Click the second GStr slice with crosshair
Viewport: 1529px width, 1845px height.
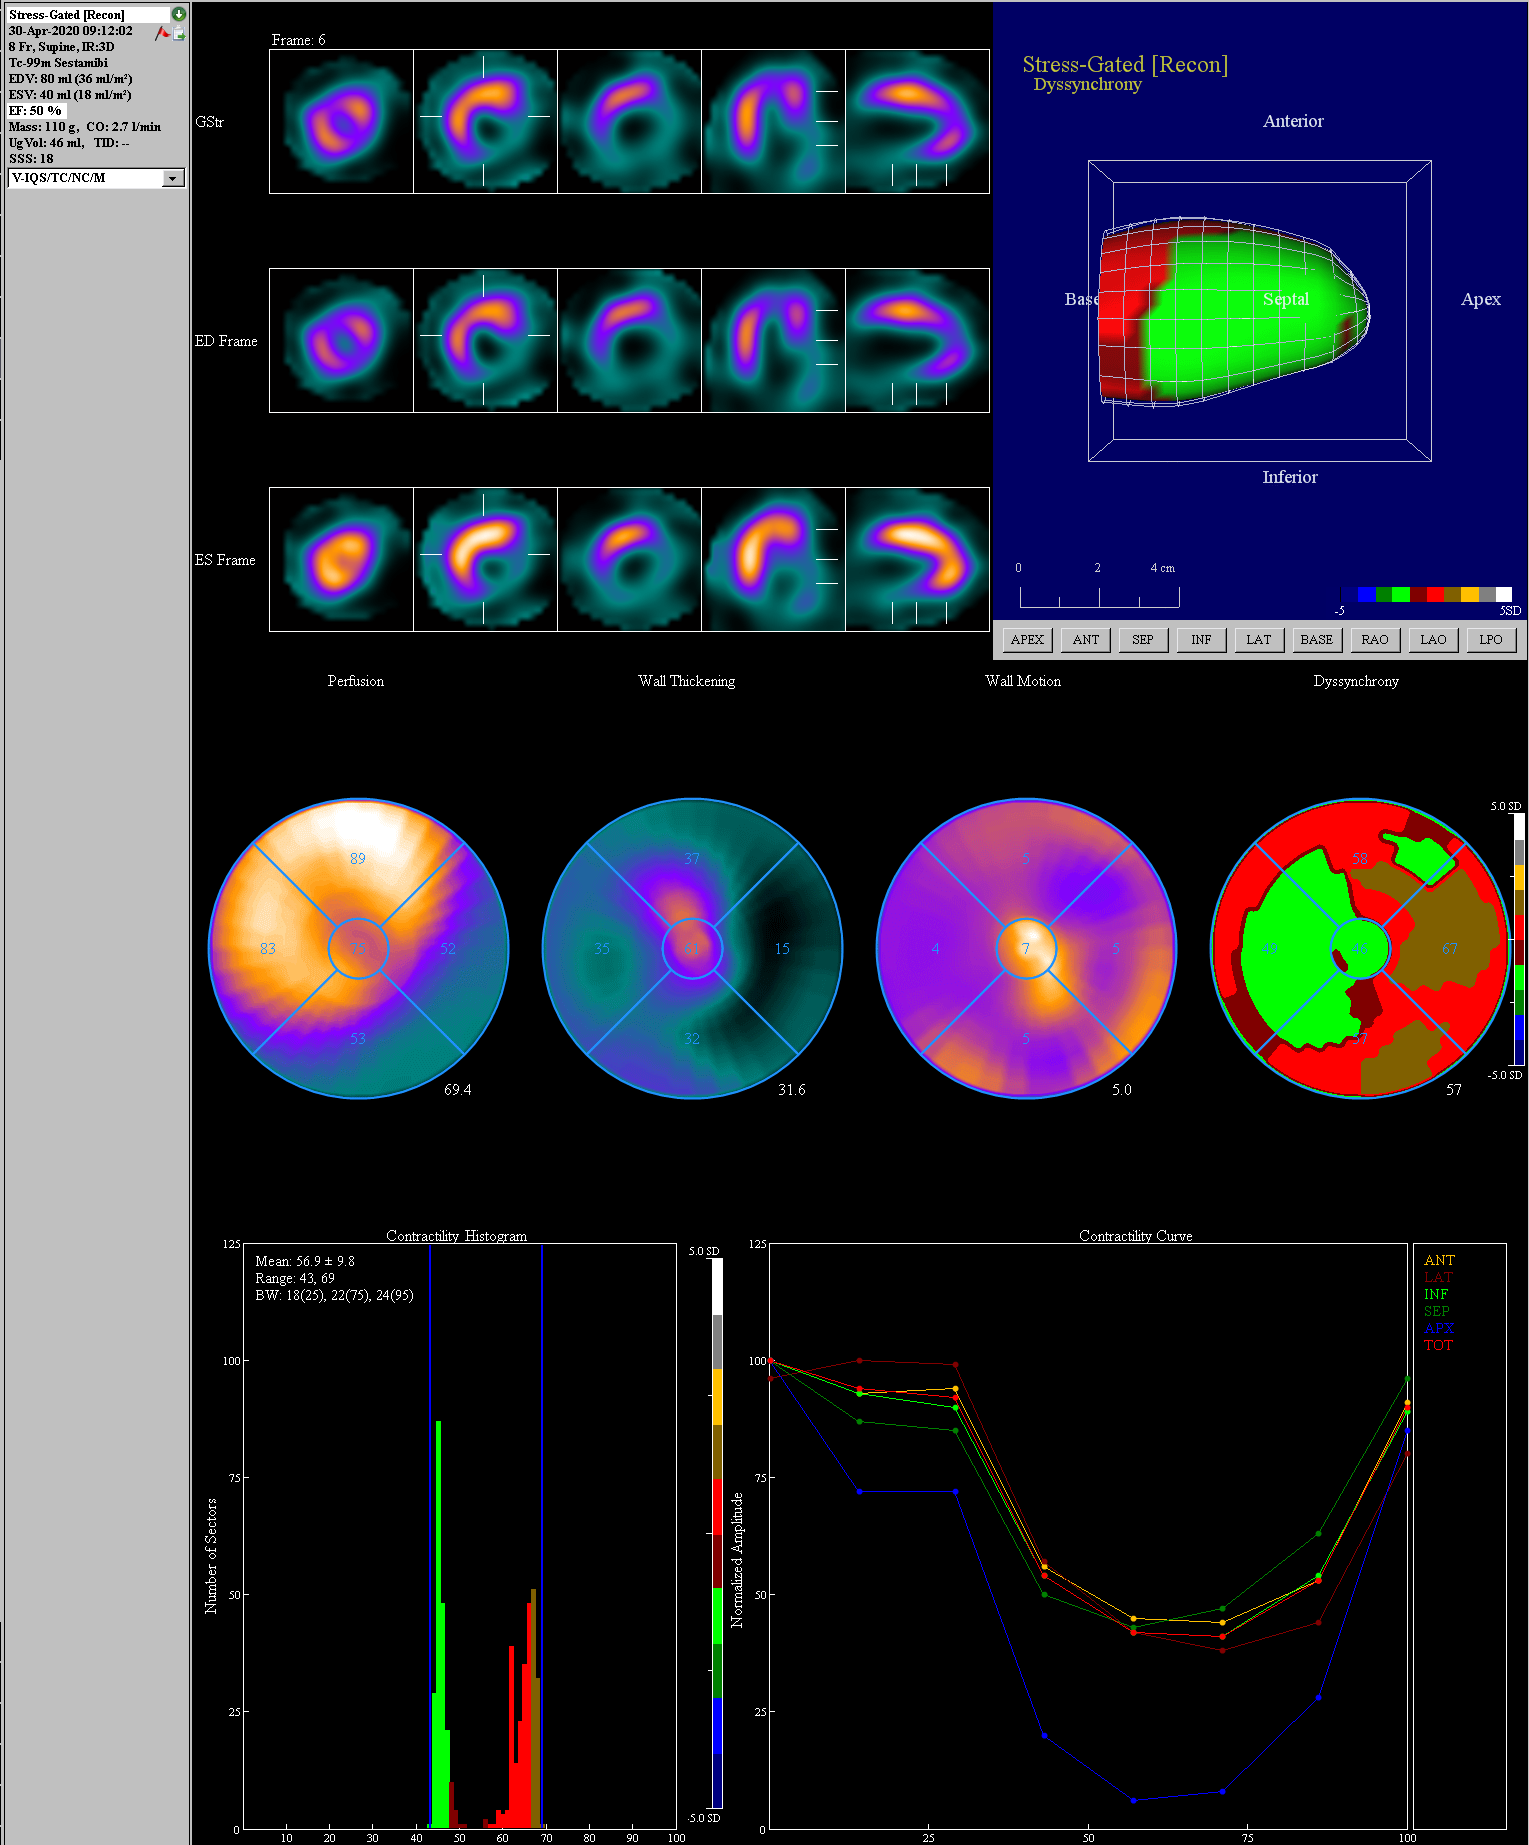click(485, 121)
